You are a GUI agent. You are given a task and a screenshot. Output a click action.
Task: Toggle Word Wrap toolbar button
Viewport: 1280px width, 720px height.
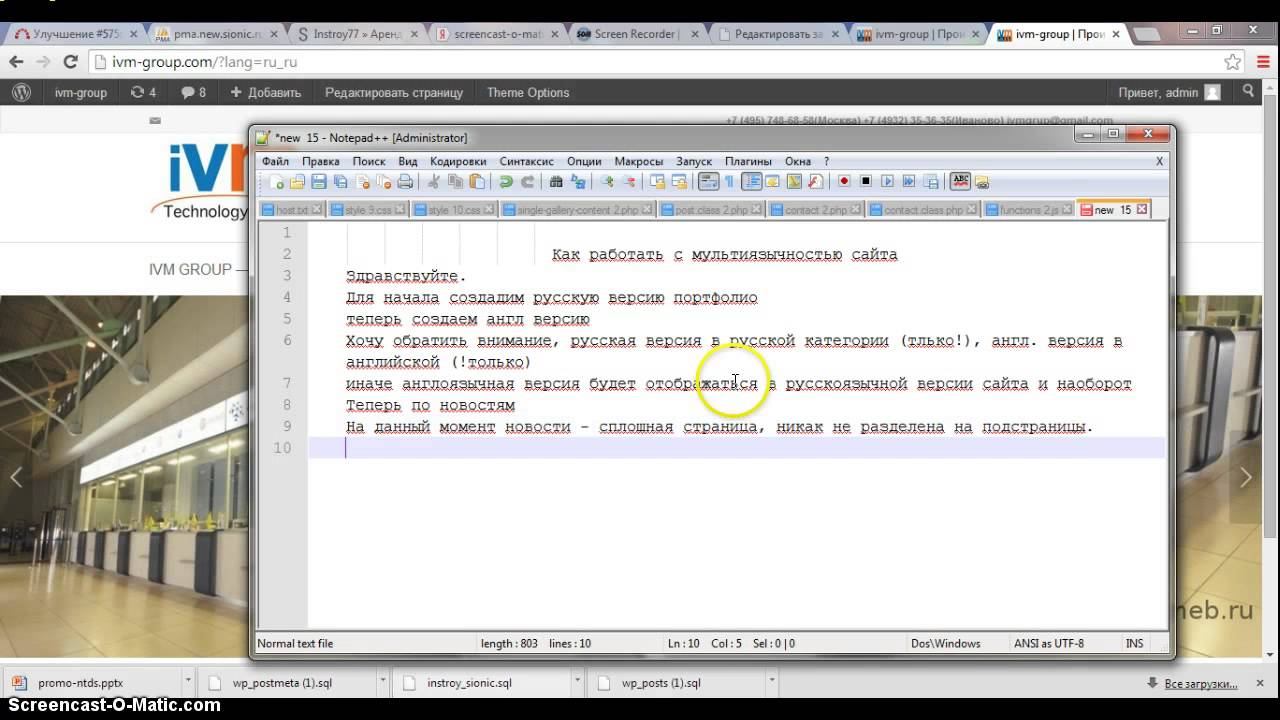pos(708,182)
